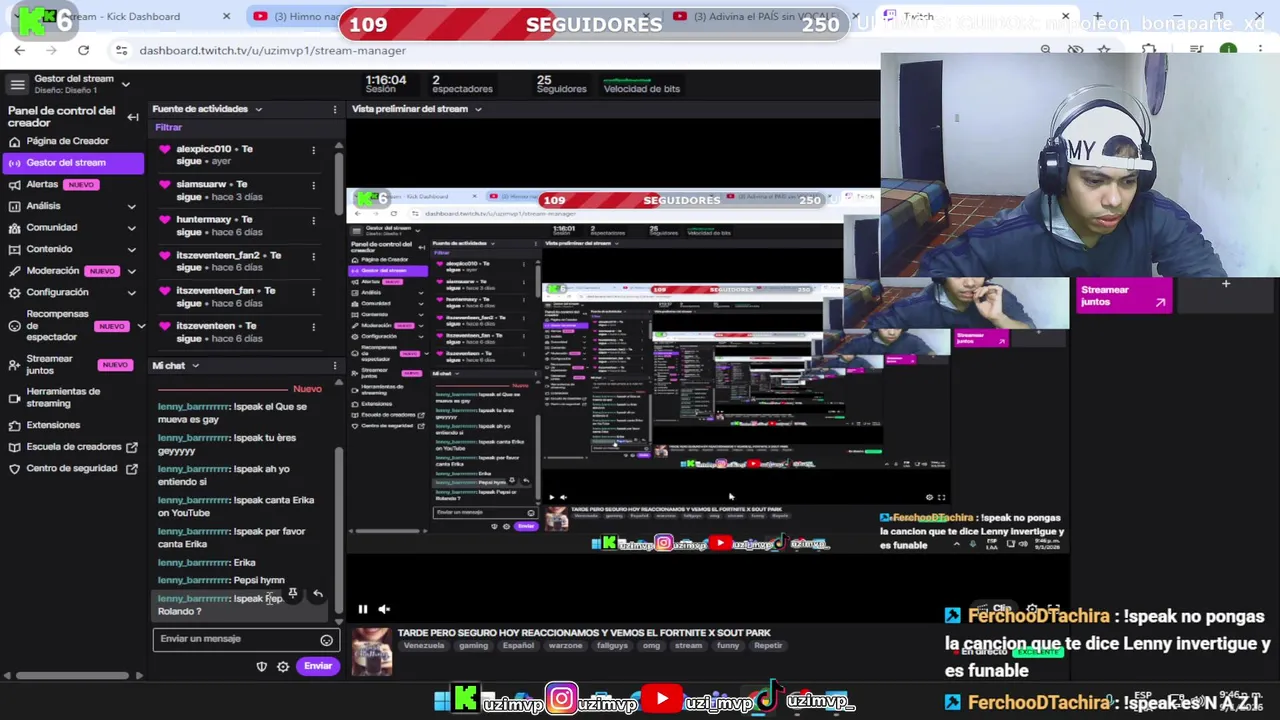Pin the highlighted chat message

(x=293, y=594)
